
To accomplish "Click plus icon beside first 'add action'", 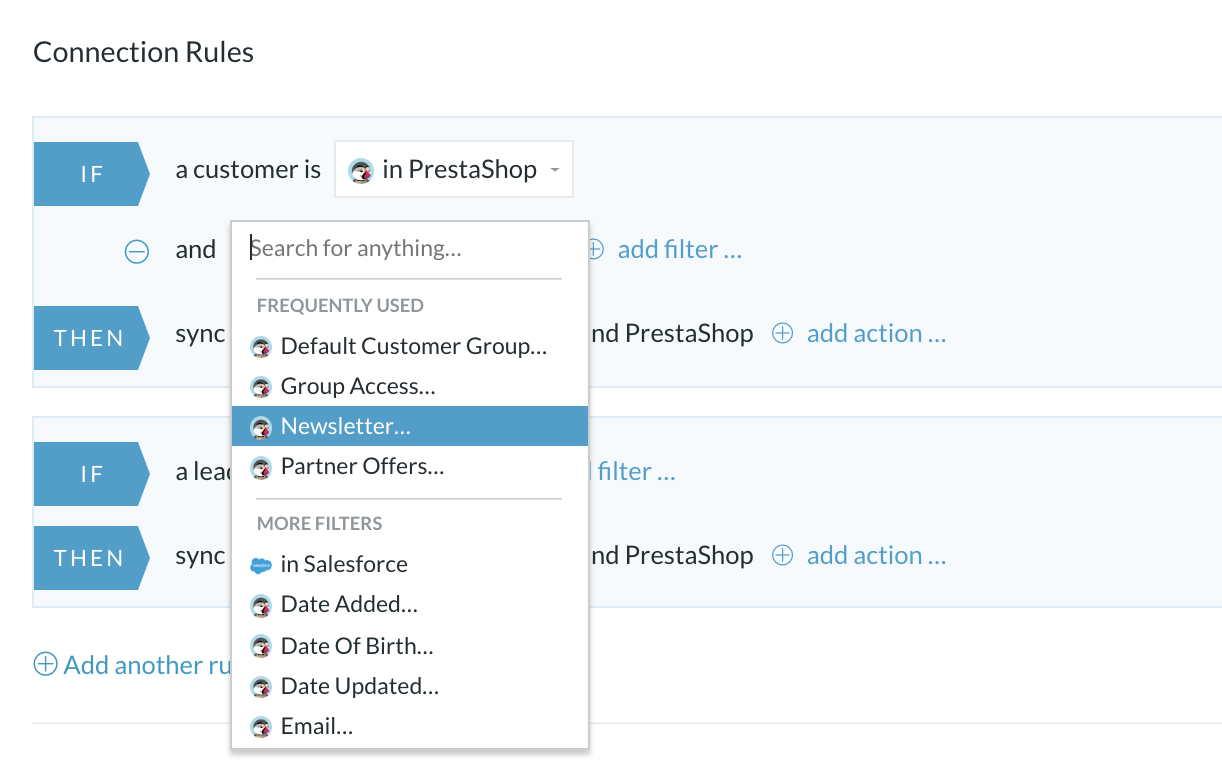I will pos(783,334).
